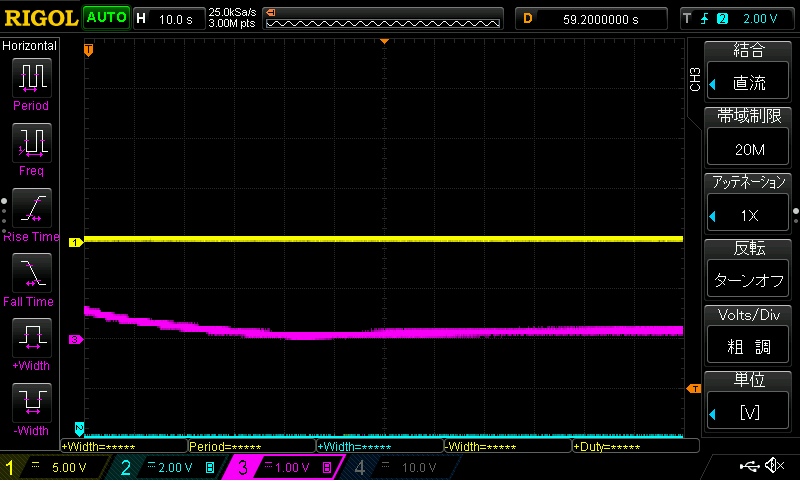Click the channel 2 bandwidth limit B icon

click(x=210, y=467)
